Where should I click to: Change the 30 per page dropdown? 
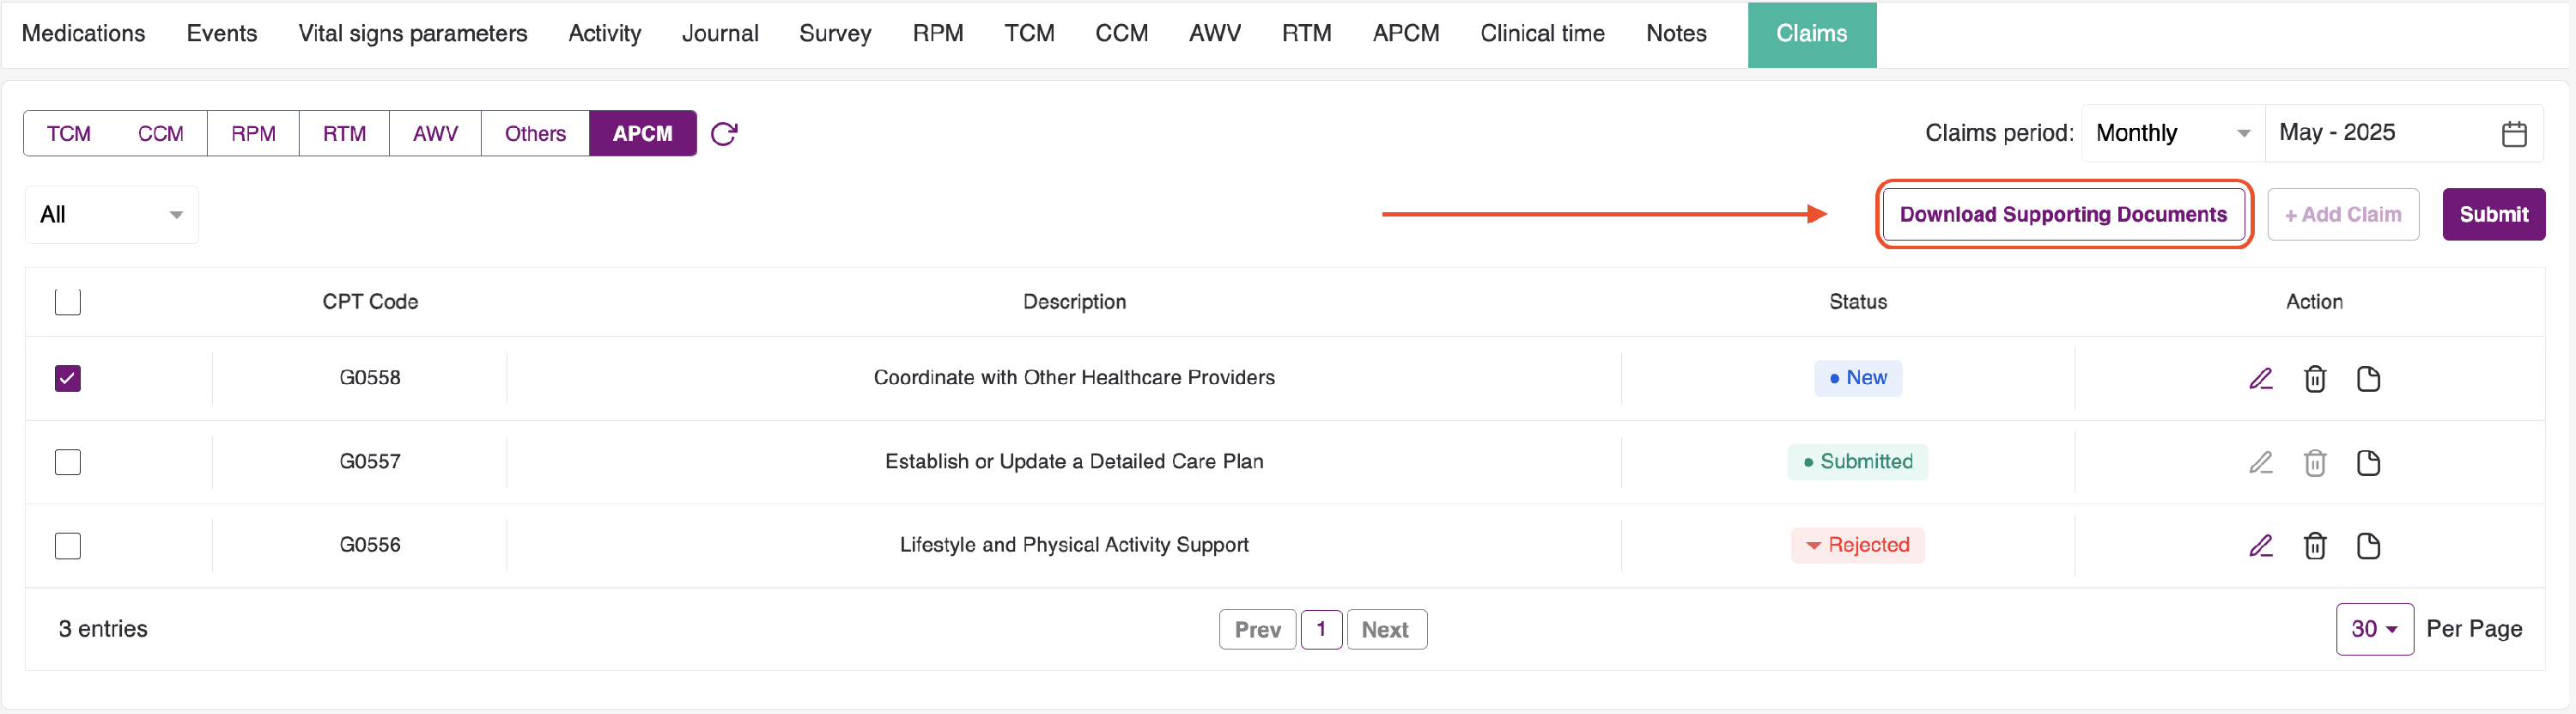point(2373,629)
